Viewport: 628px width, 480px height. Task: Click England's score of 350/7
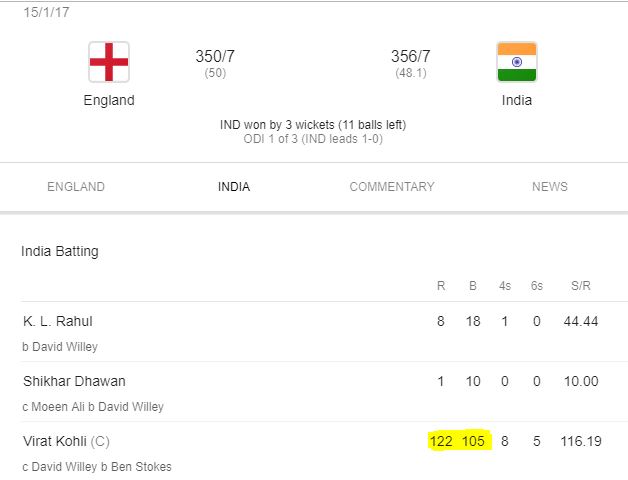pyautogui.click(x=214, y=57)
